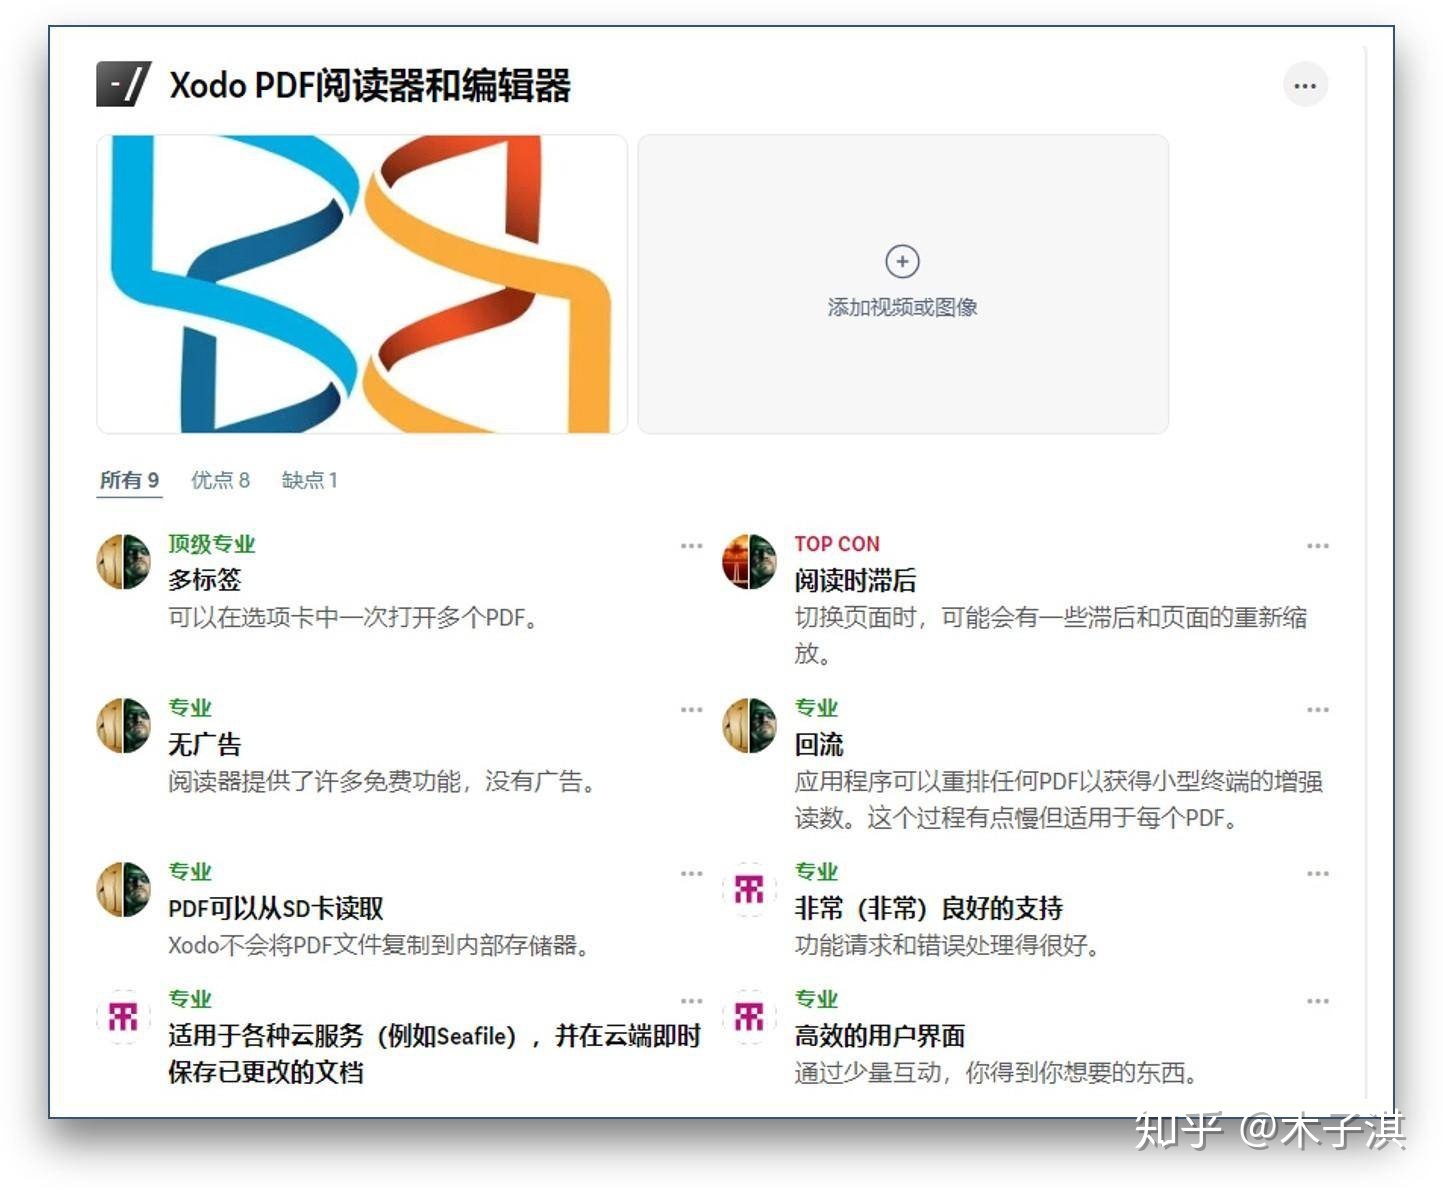Click the text 阅读器提供了许多免费功能，没有广告。
This screenshot has height=1190, width=1443.
383,782
